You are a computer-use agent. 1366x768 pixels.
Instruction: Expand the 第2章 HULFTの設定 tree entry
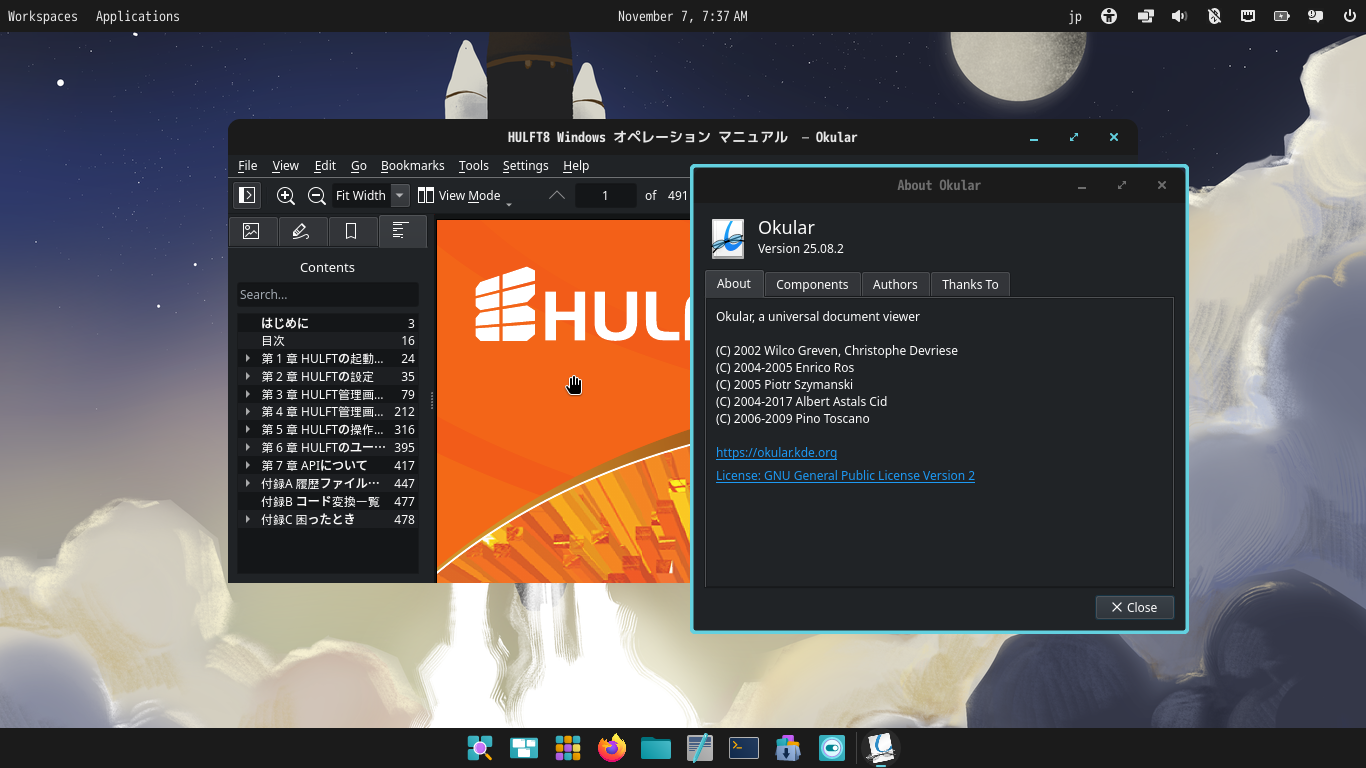[x=247, y=376]
